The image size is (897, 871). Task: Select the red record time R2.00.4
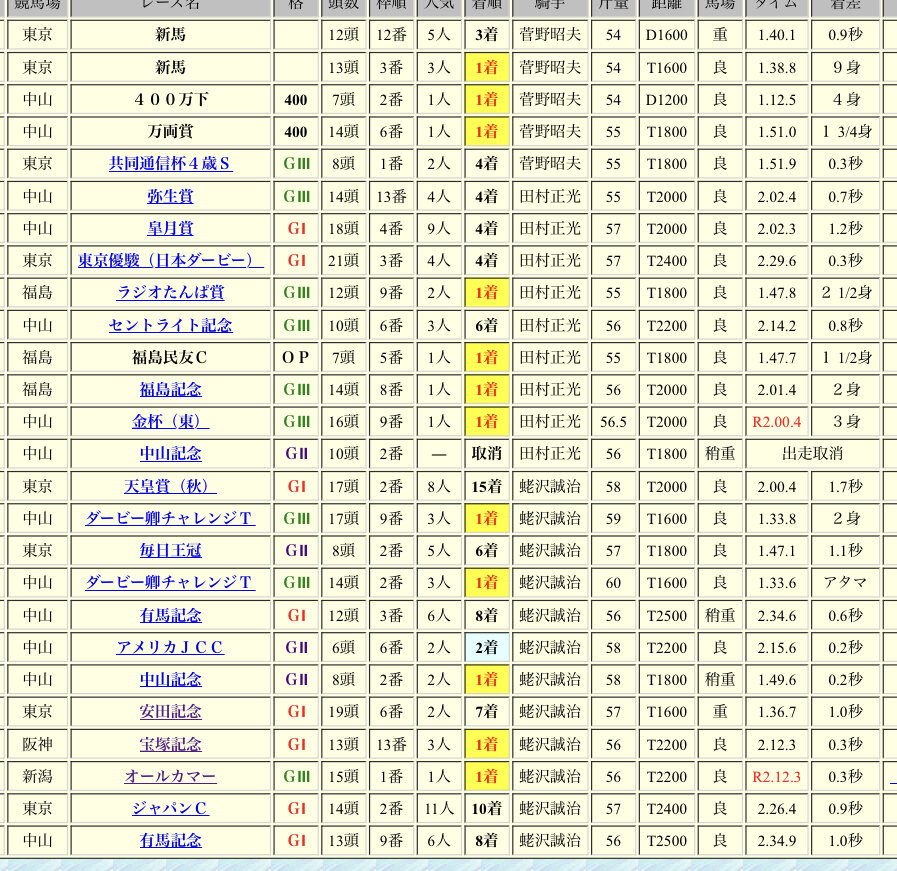pos(776,422)
